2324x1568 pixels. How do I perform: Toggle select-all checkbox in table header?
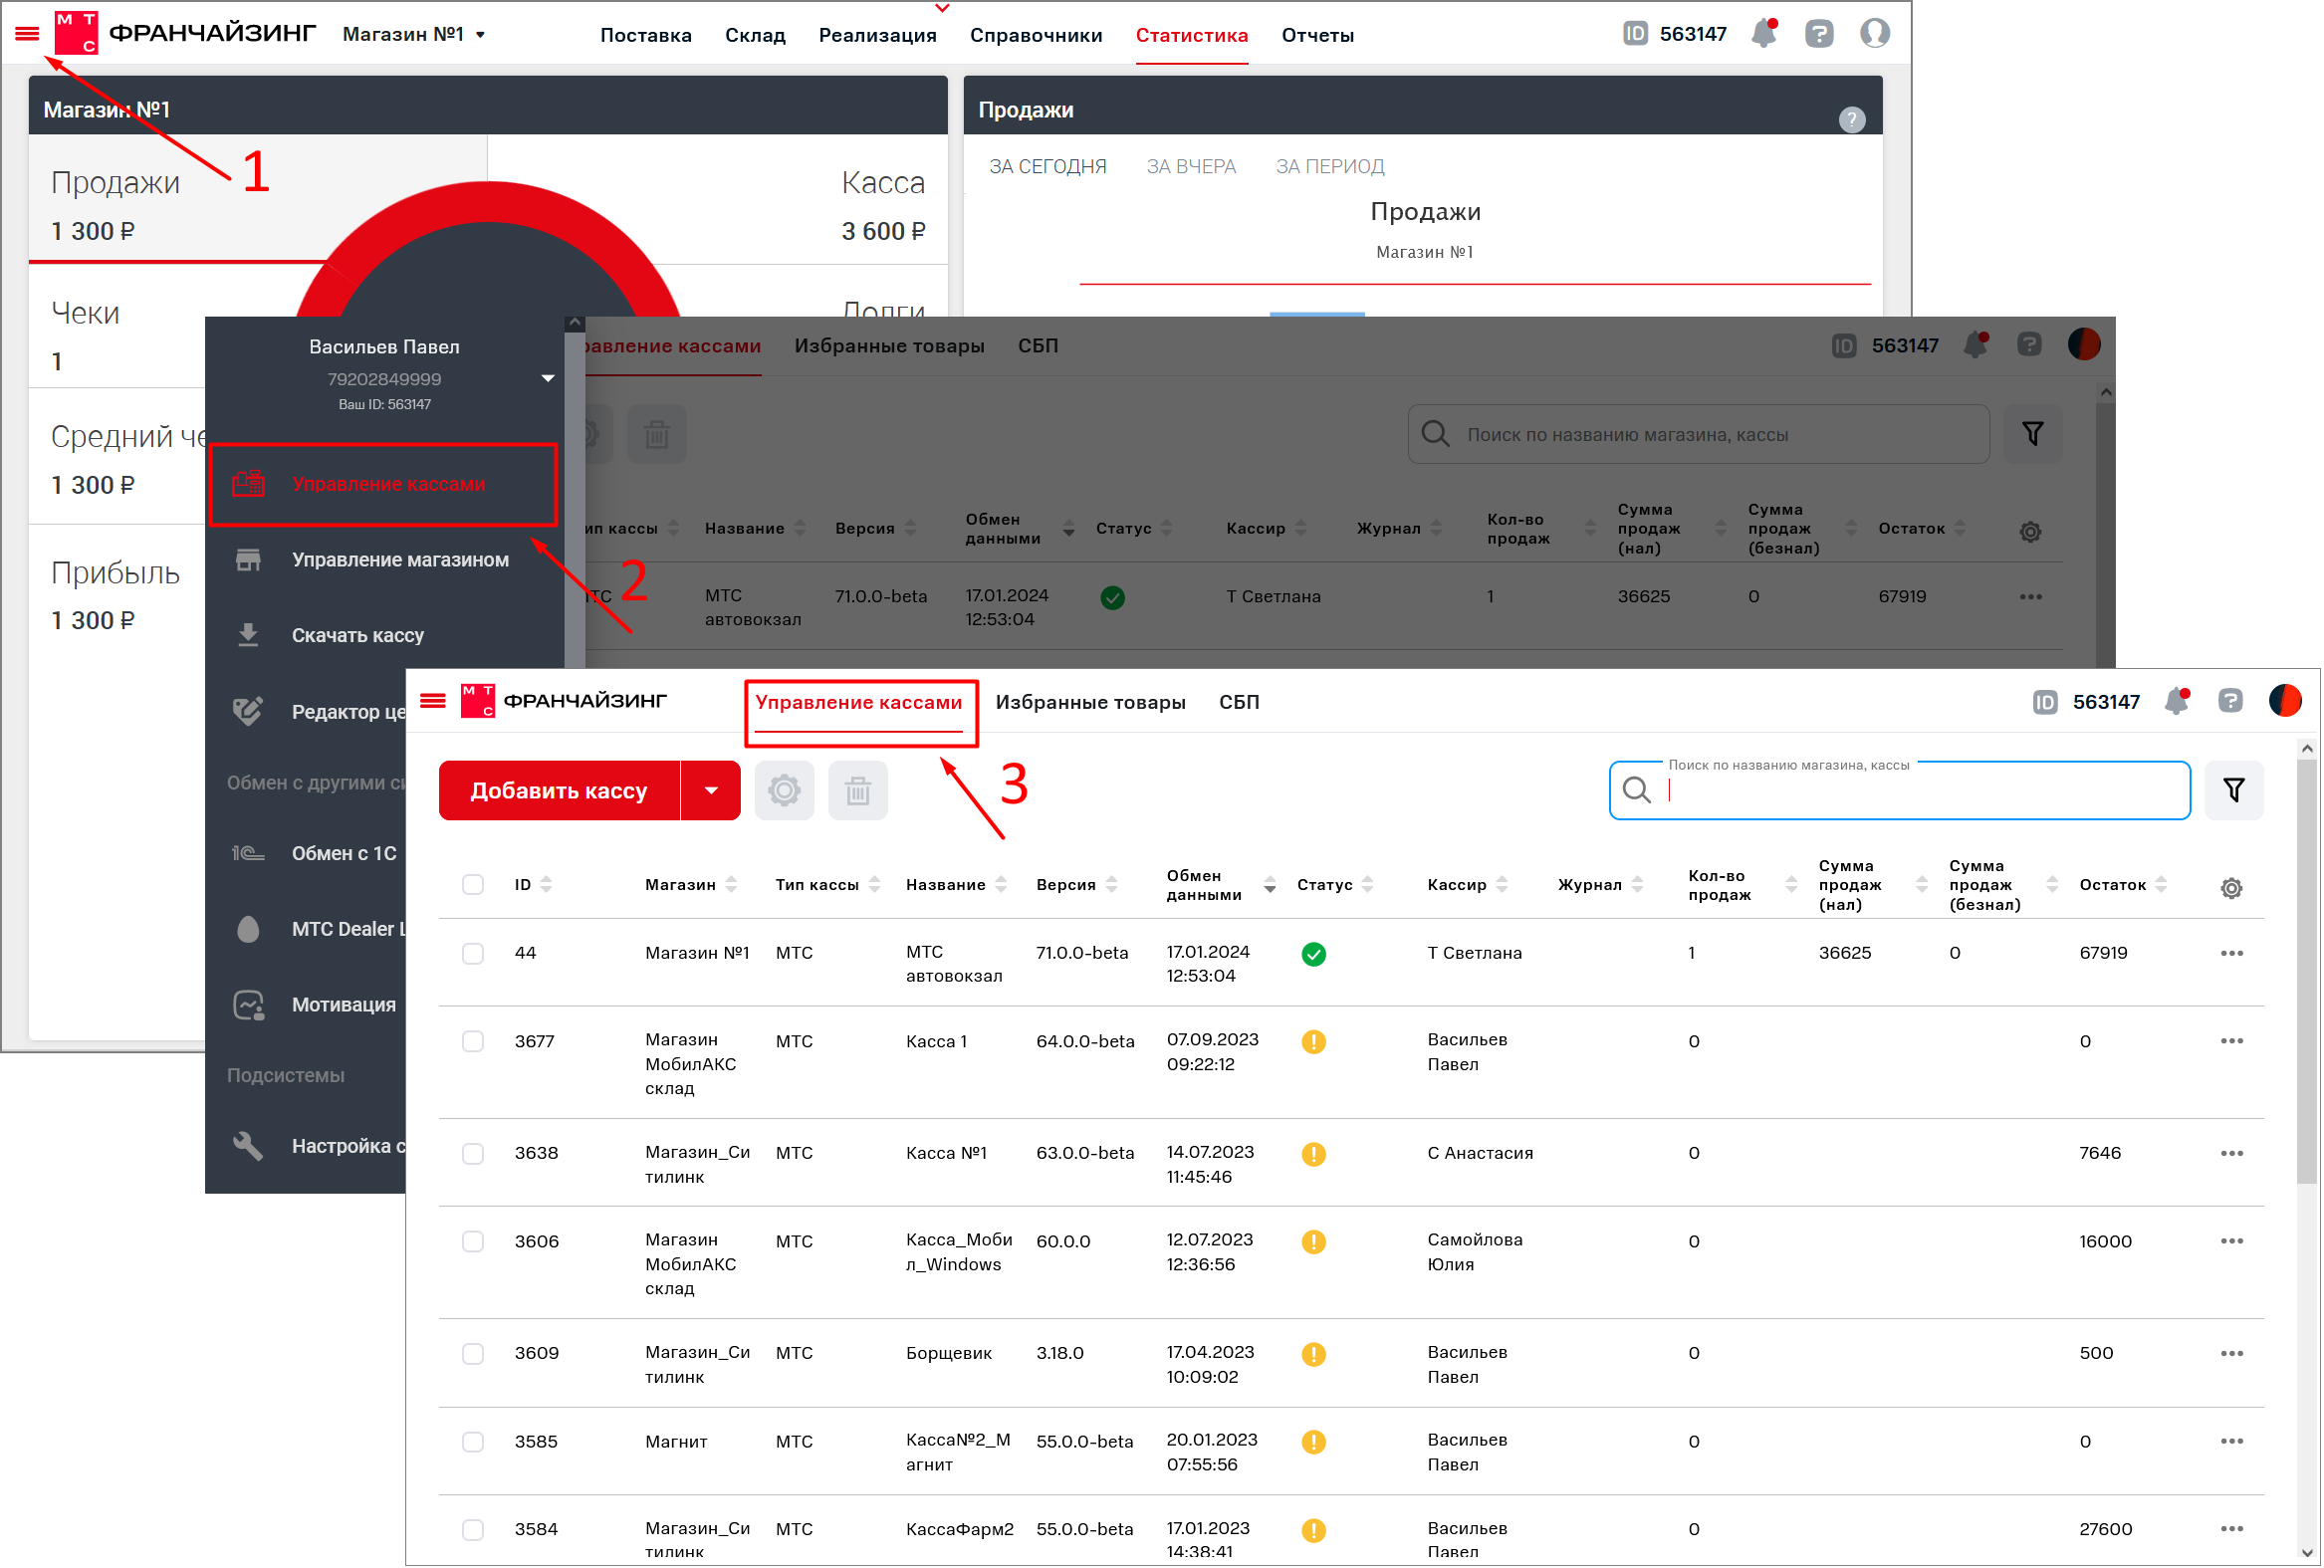(x=474, y=886)
